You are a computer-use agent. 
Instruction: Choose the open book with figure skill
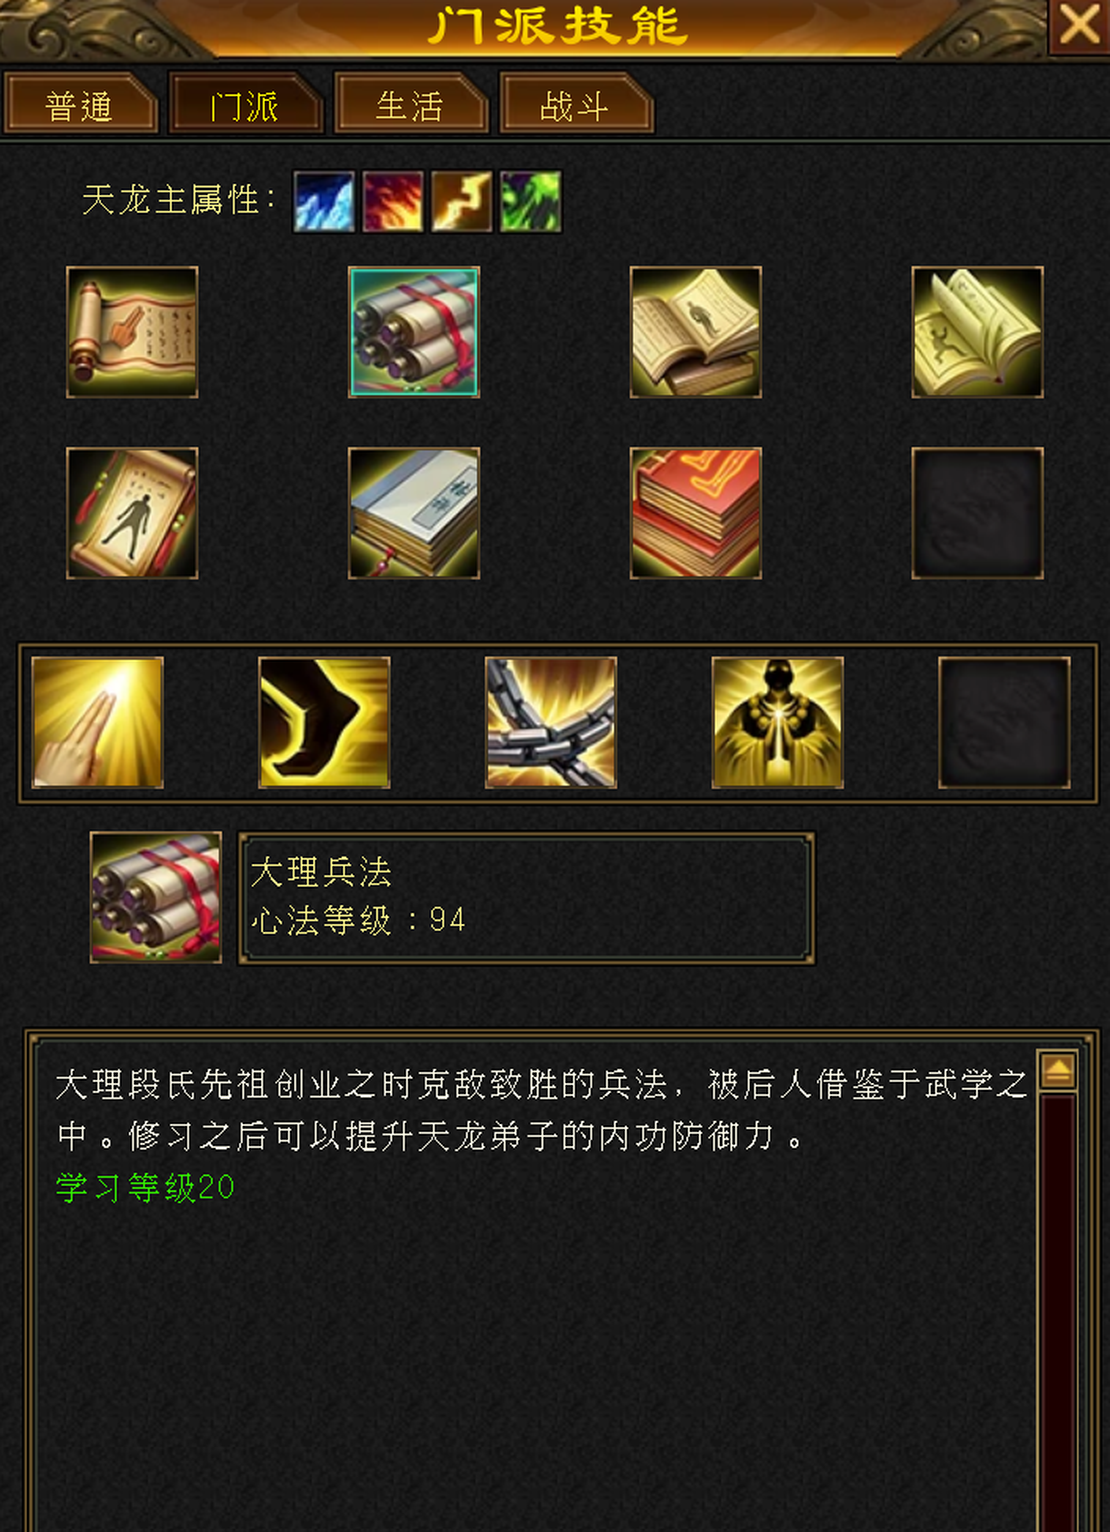pos(696,332)
